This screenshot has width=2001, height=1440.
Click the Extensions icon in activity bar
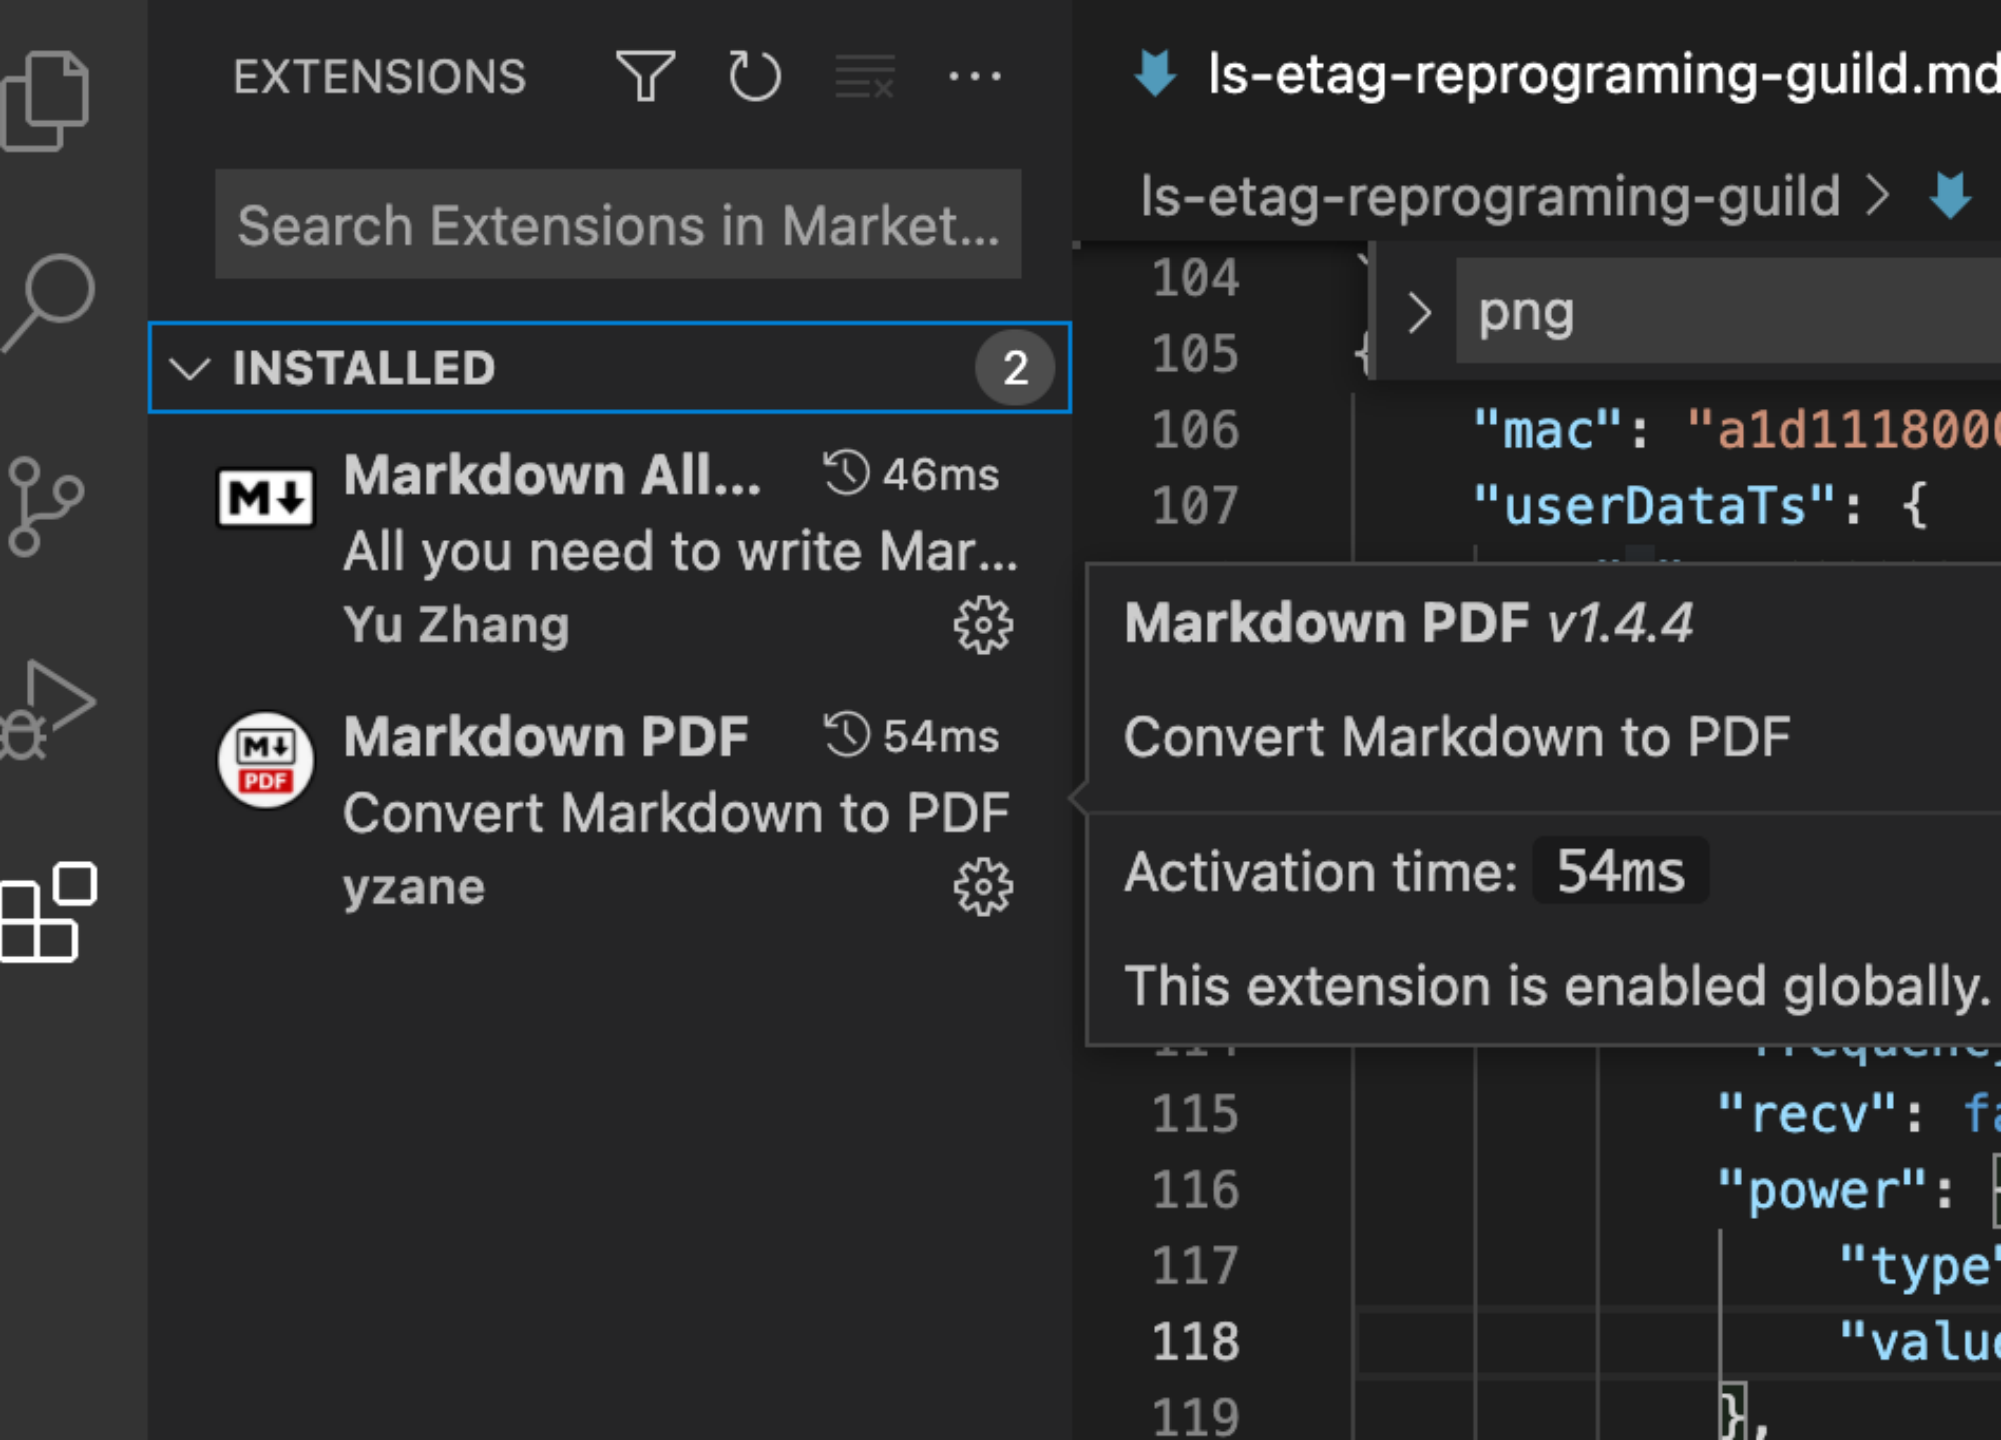point(48,911)
